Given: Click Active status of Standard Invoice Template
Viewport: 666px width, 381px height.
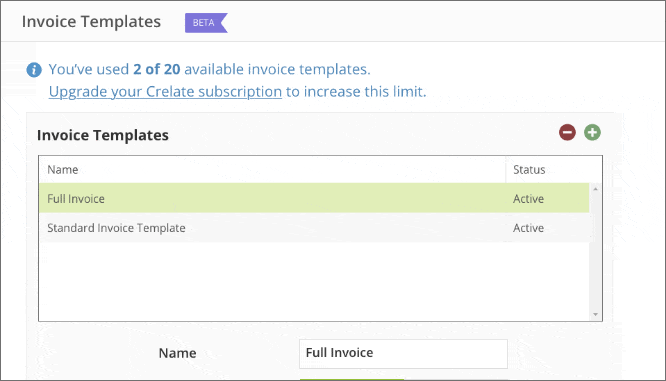Looking at the screenshot, I should coord(528,228).
